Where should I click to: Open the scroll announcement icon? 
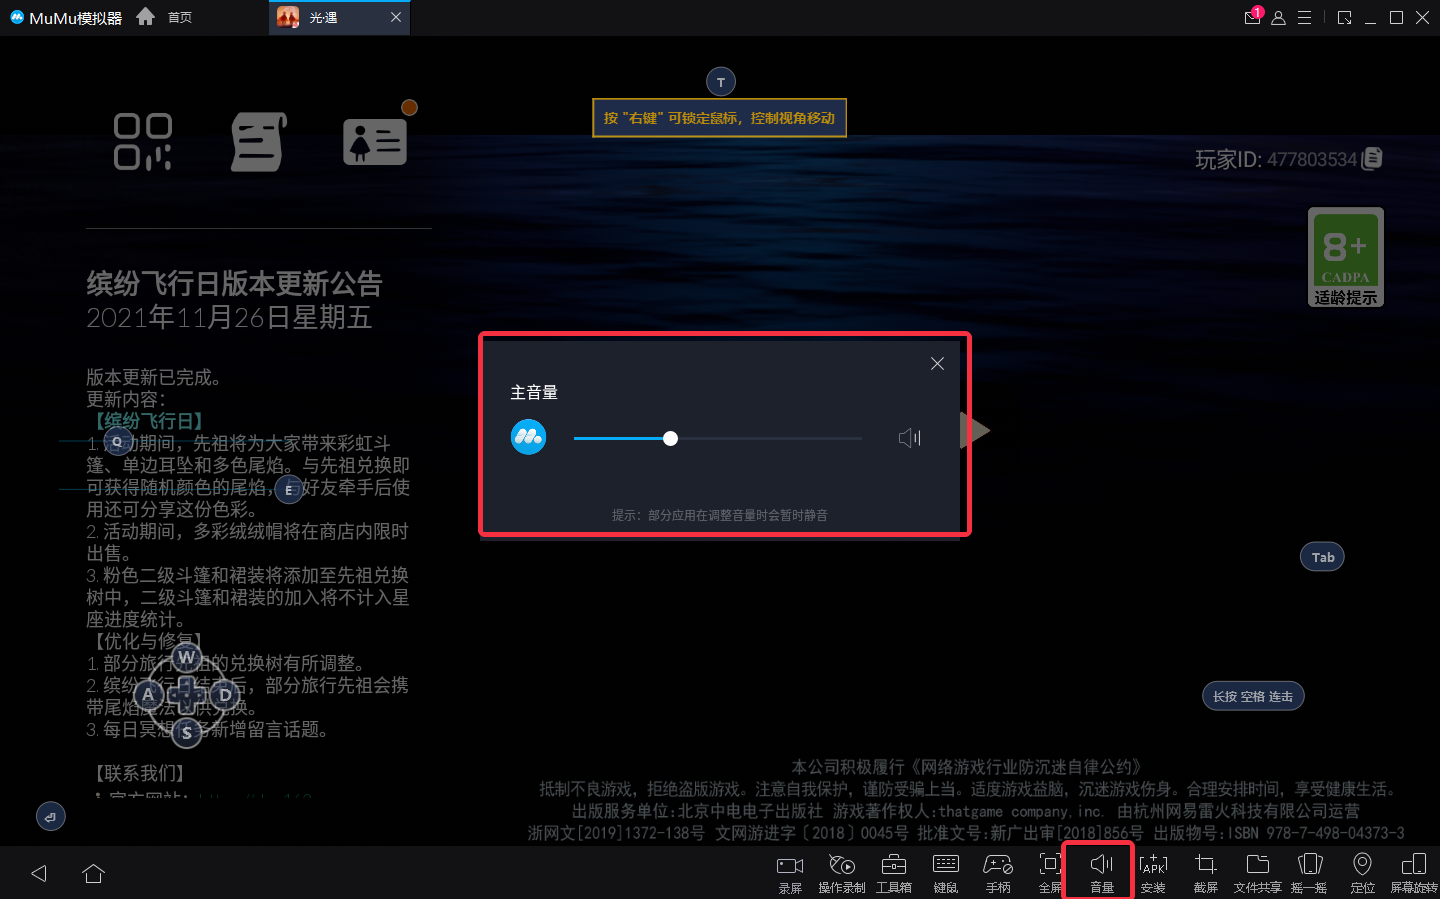[259, 141]
